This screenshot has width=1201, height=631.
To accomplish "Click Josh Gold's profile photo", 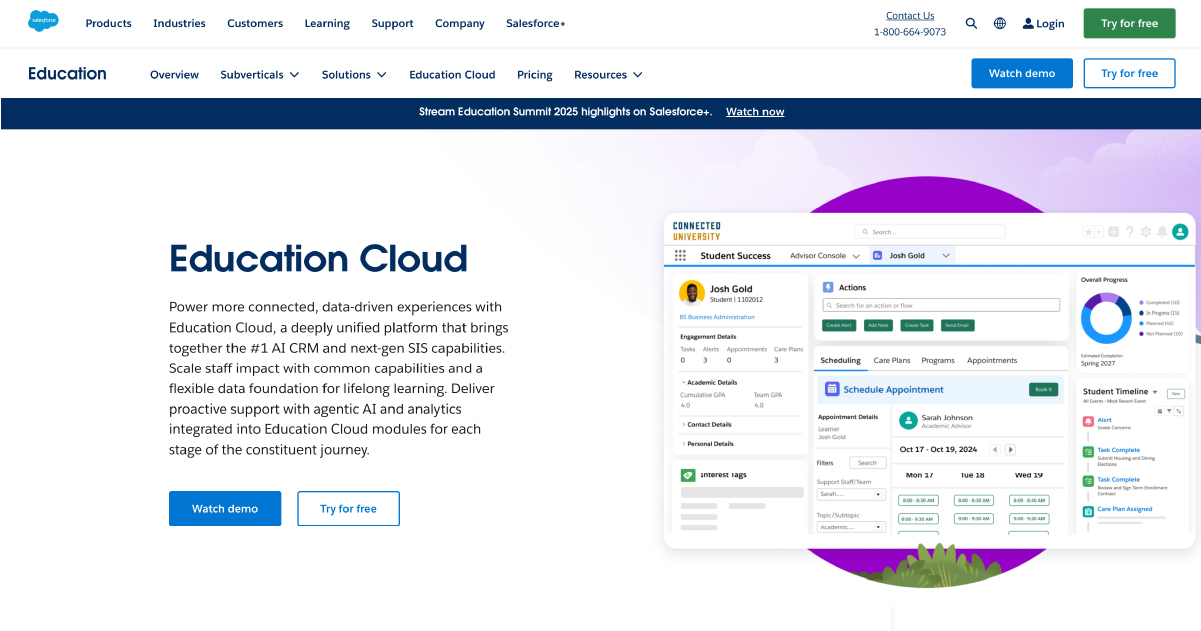I will [x=691, y=292].
